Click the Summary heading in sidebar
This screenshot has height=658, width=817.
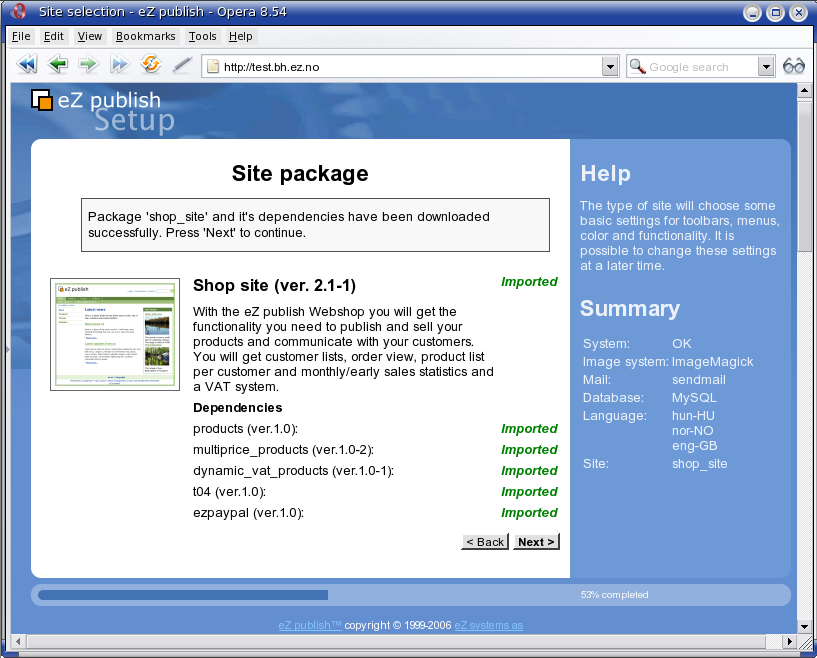click(x=630, y=308)
